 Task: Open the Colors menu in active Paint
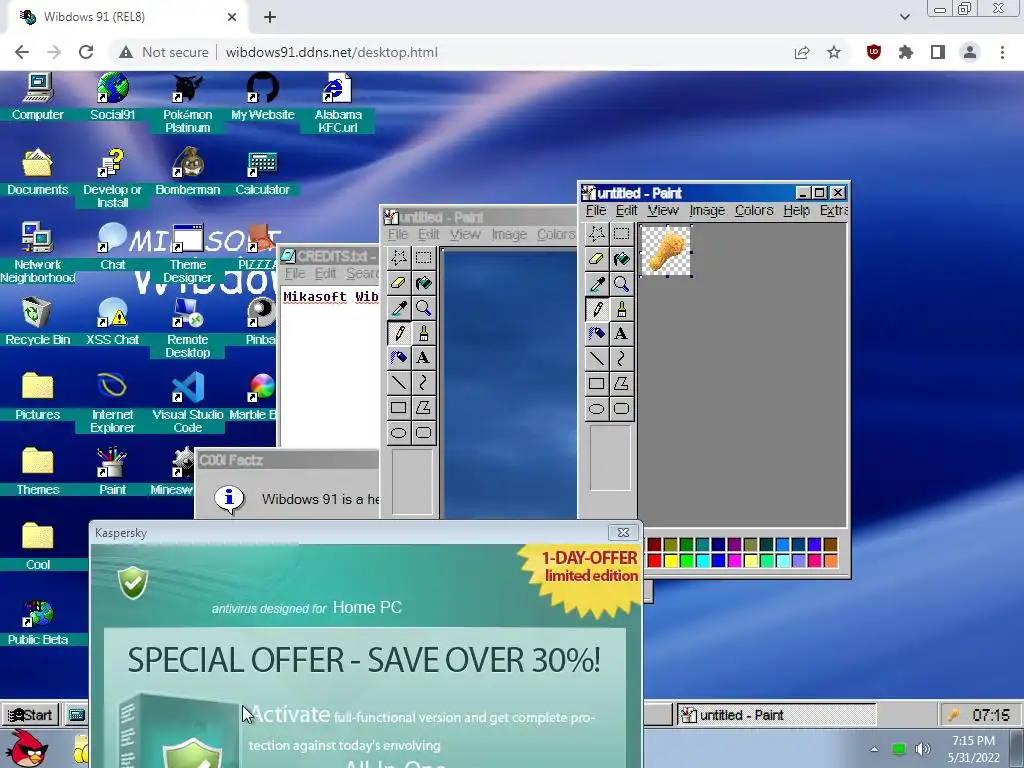(754, 210)
